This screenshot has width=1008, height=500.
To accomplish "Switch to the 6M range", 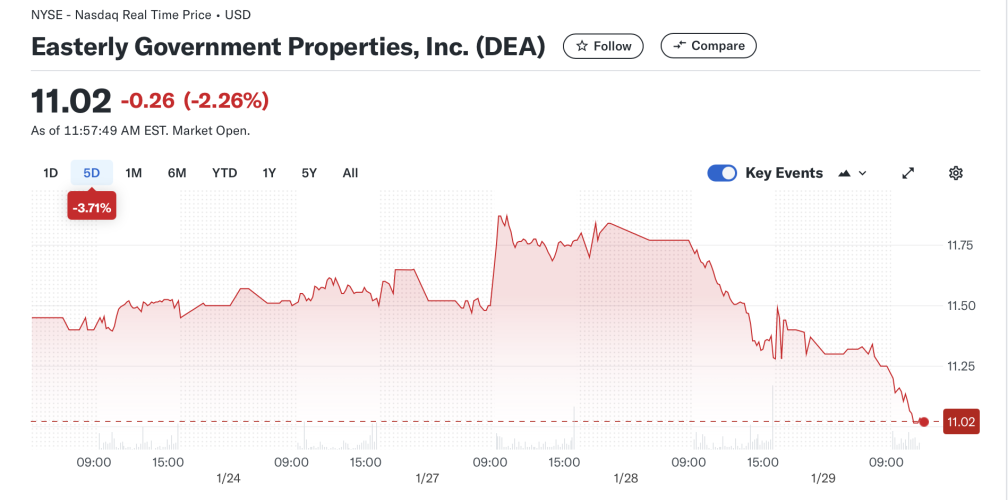I will pos(177,173).
